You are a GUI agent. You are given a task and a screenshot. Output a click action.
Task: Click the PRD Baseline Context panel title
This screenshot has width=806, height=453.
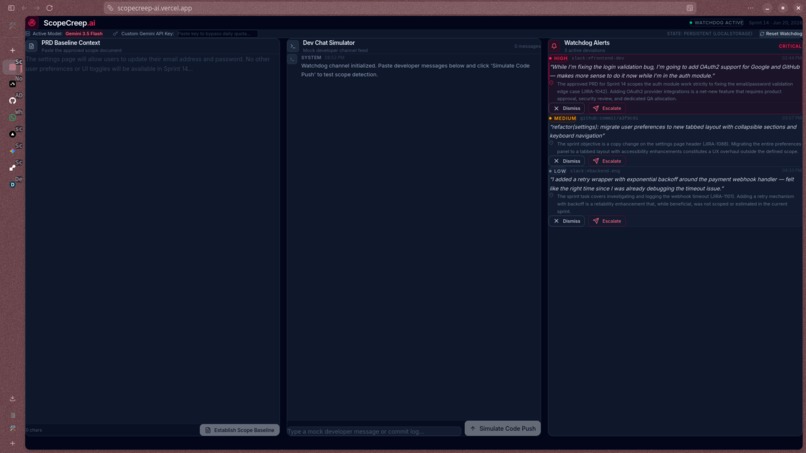pos(70,43)
